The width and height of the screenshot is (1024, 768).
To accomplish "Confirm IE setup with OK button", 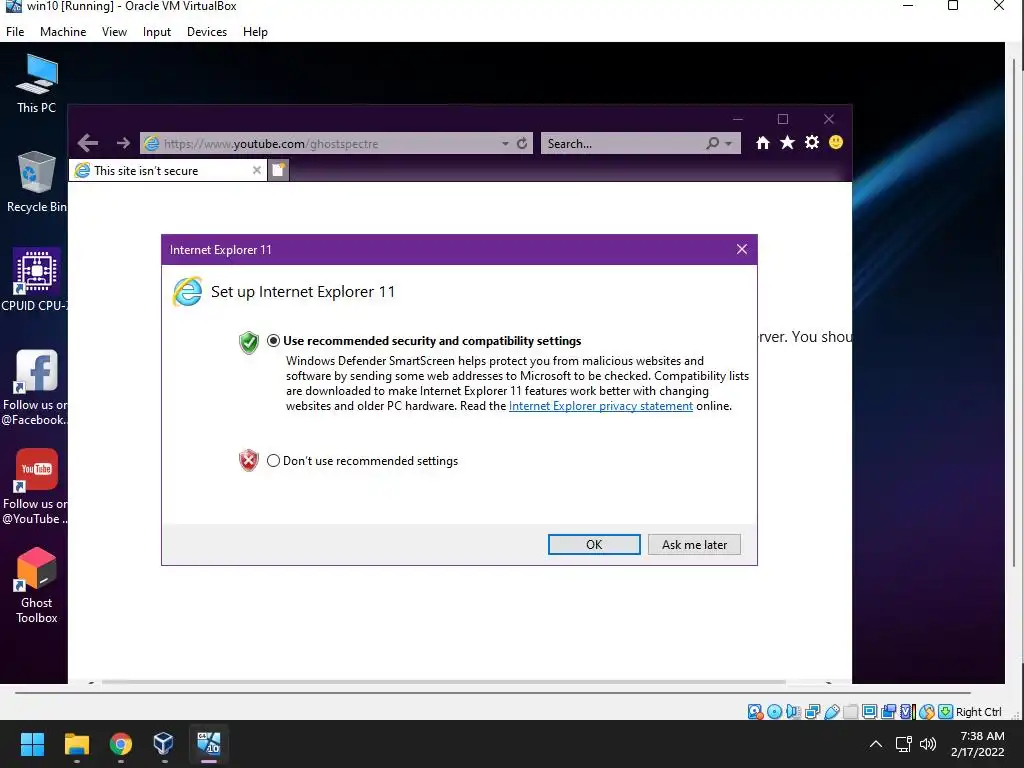I will 594,545.
